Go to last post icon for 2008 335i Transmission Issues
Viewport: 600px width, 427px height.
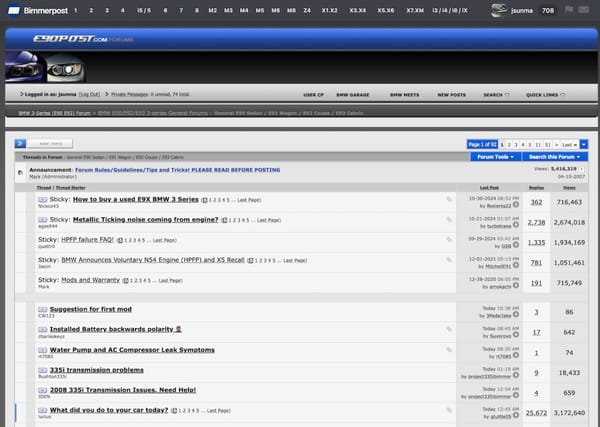click(x=516, y=395)
